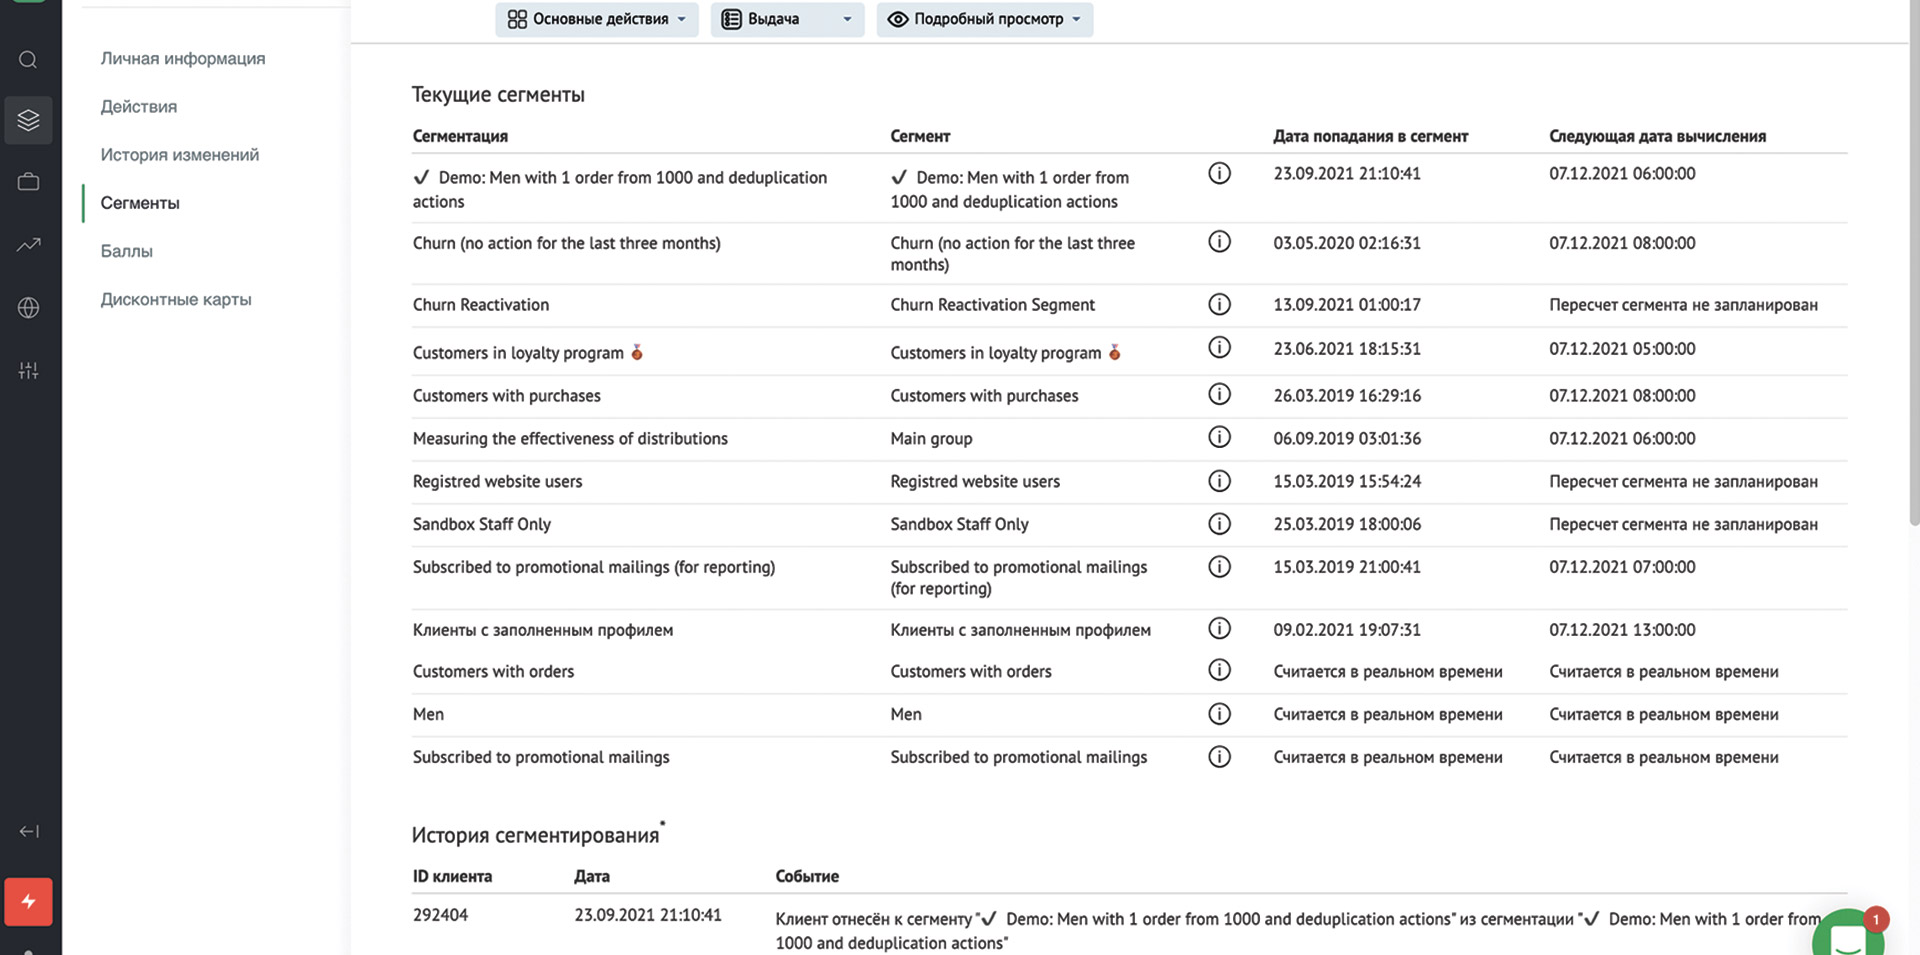Expand the Подробный просмотр dropdown
Screen dimensions: 1920x955
click(x=985, y=19)
